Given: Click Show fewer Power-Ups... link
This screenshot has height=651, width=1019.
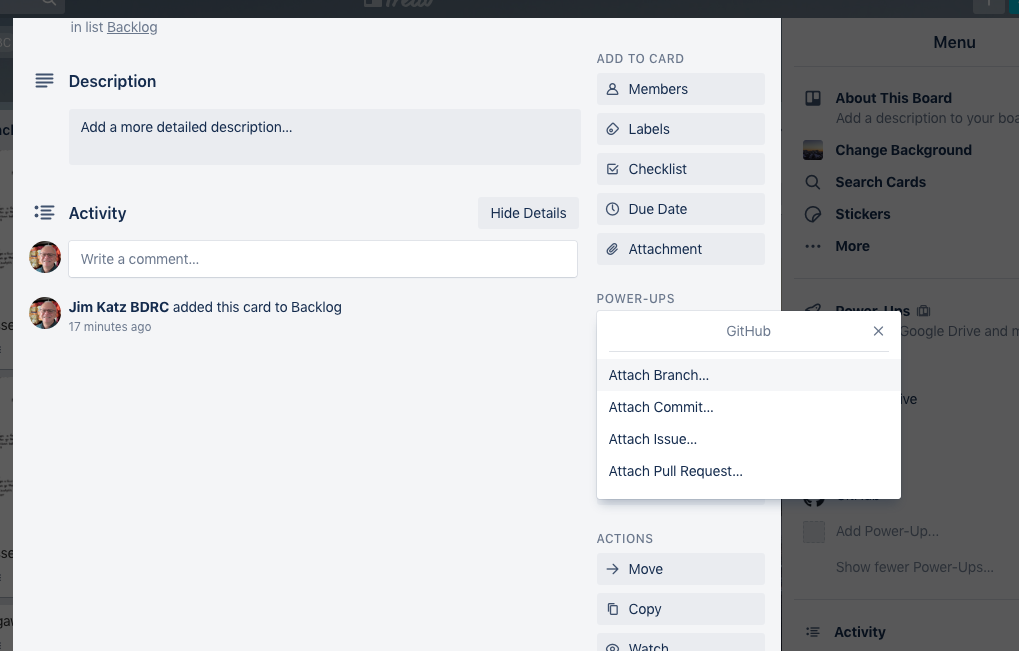Looking at the screenshot, I should [914, 567].
